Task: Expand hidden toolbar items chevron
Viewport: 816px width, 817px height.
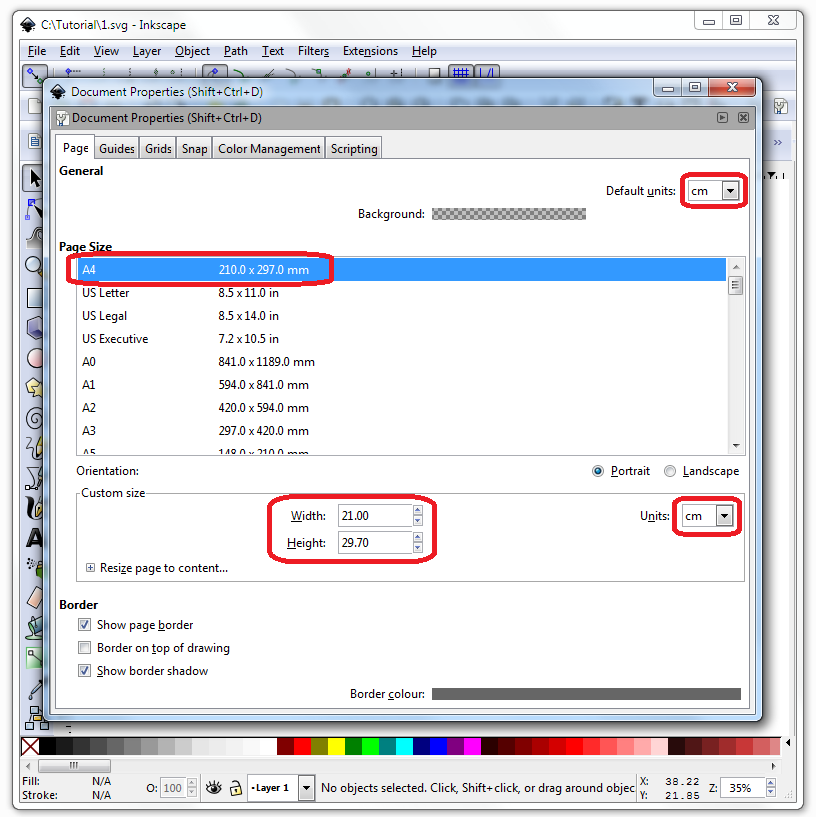Action: click(x=777, y=142)
